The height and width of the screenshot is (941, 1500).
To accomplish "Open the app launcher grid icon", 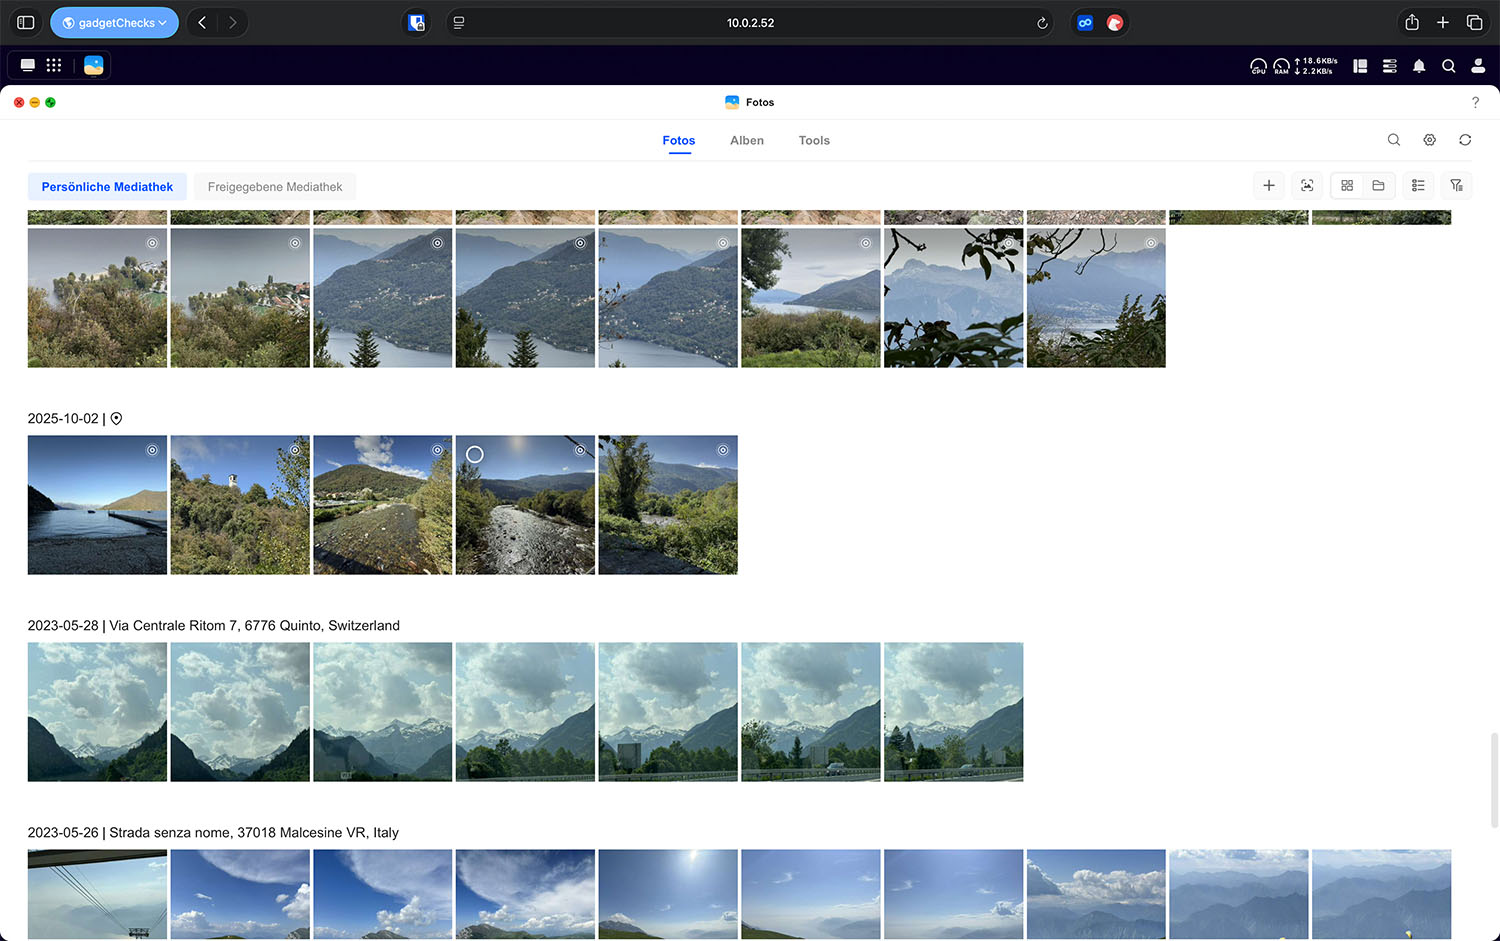I will coord(54,65).
